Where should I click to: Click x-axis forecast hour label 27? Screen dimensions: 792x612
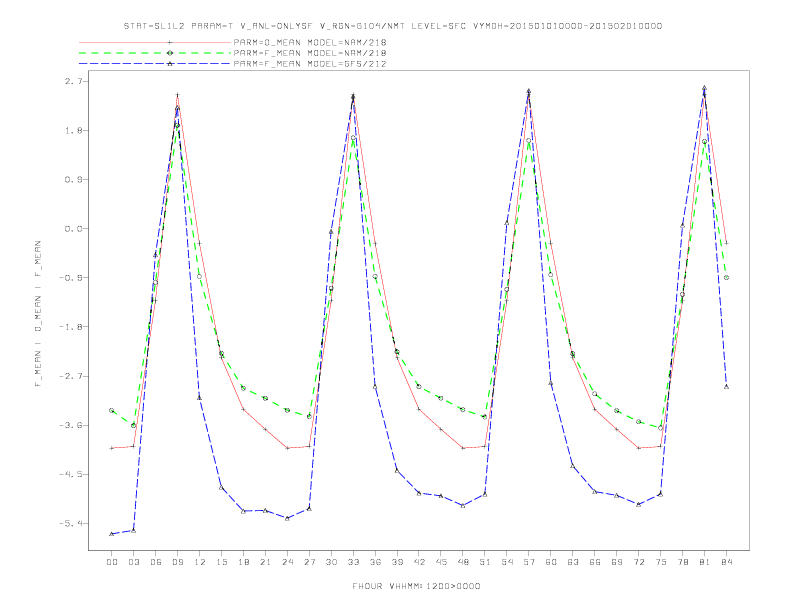[x=309, y=562]
